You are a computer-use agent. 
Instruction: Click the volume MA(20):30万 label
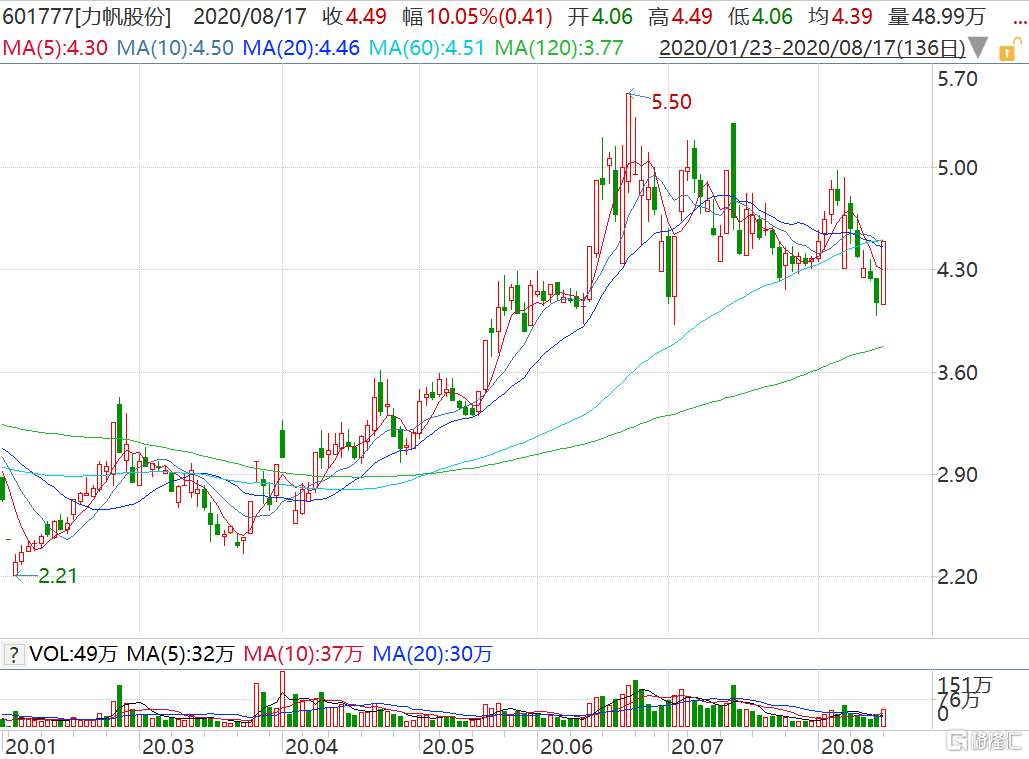coord(432,654)
